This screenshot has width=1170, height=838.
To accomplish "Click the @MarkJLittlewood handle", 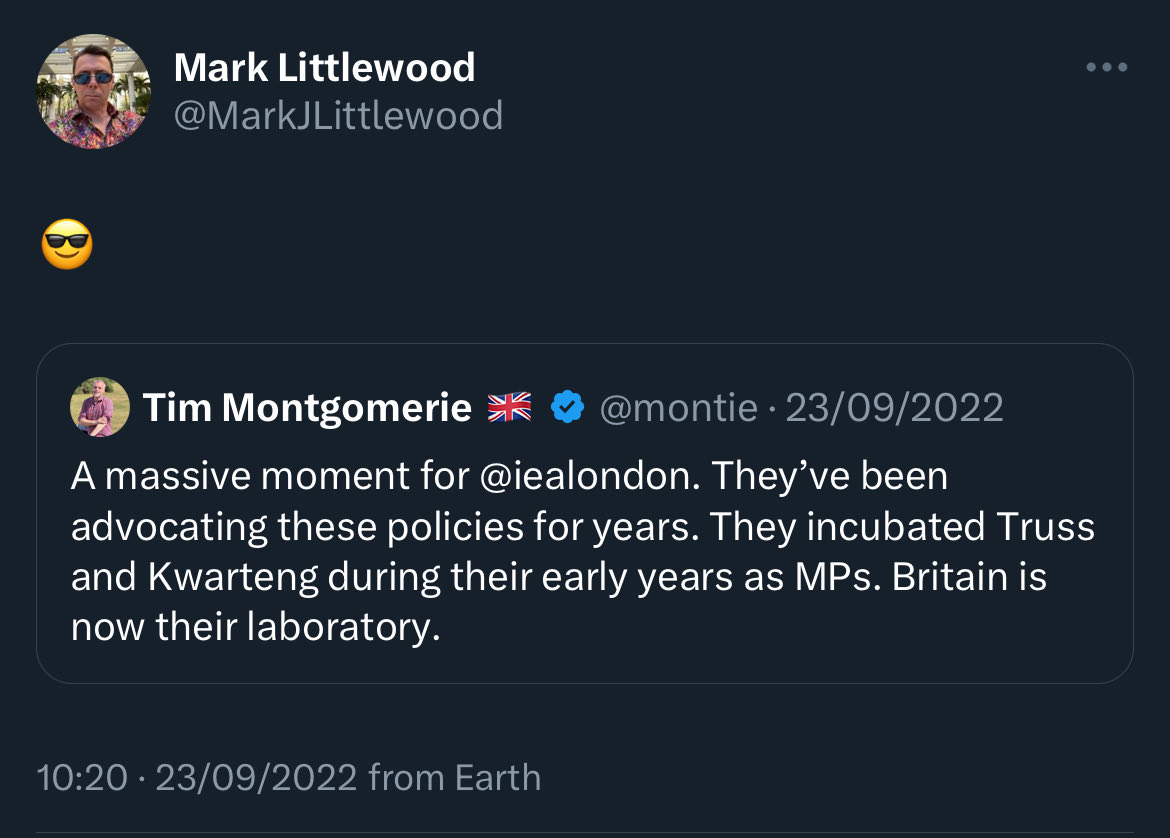I will pyautogui.click(x=338, y=116).
